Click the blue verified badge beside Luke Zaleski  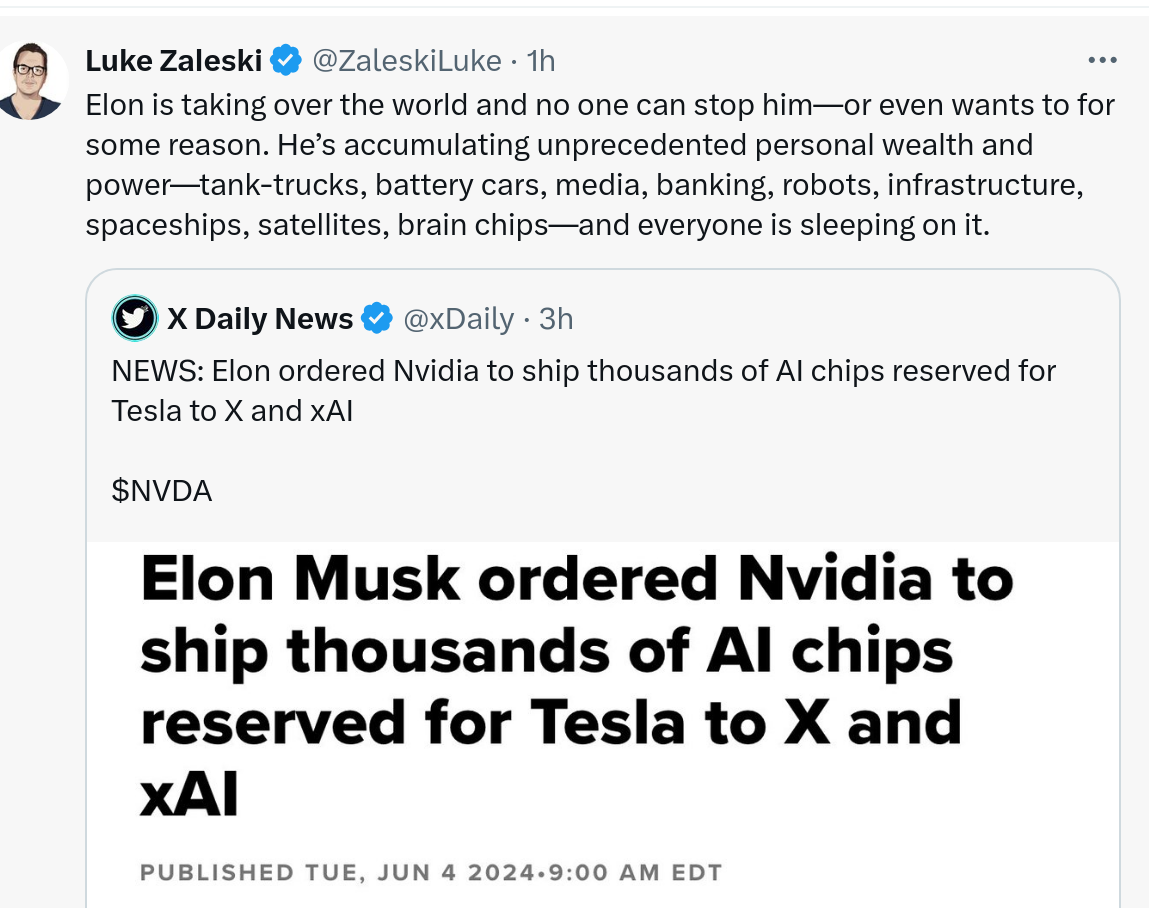click(286, 60)
